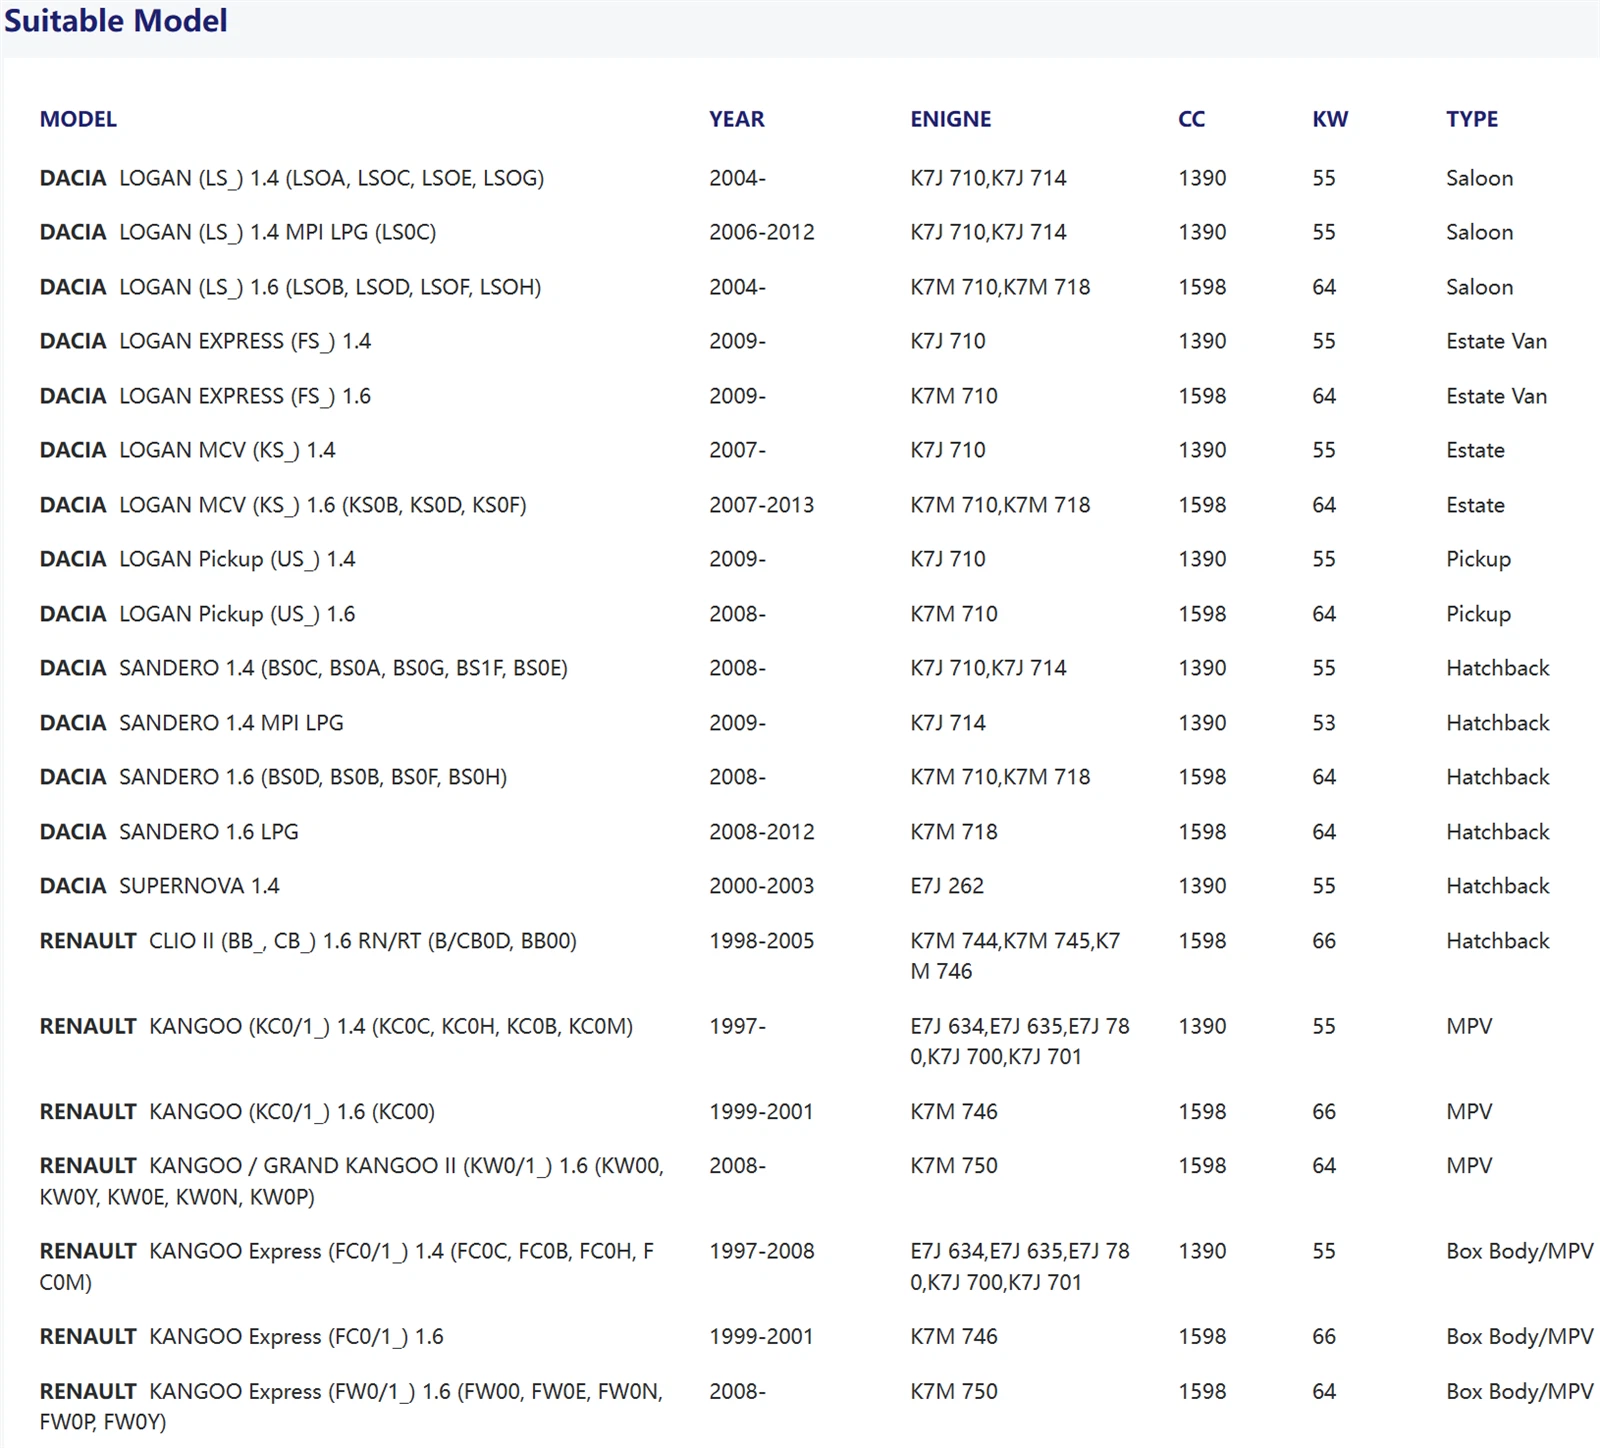The image size is (1600, 1448).
Task: Click year '2006-2012' of LOGAN MPI LPG
Action: [762, 232]
